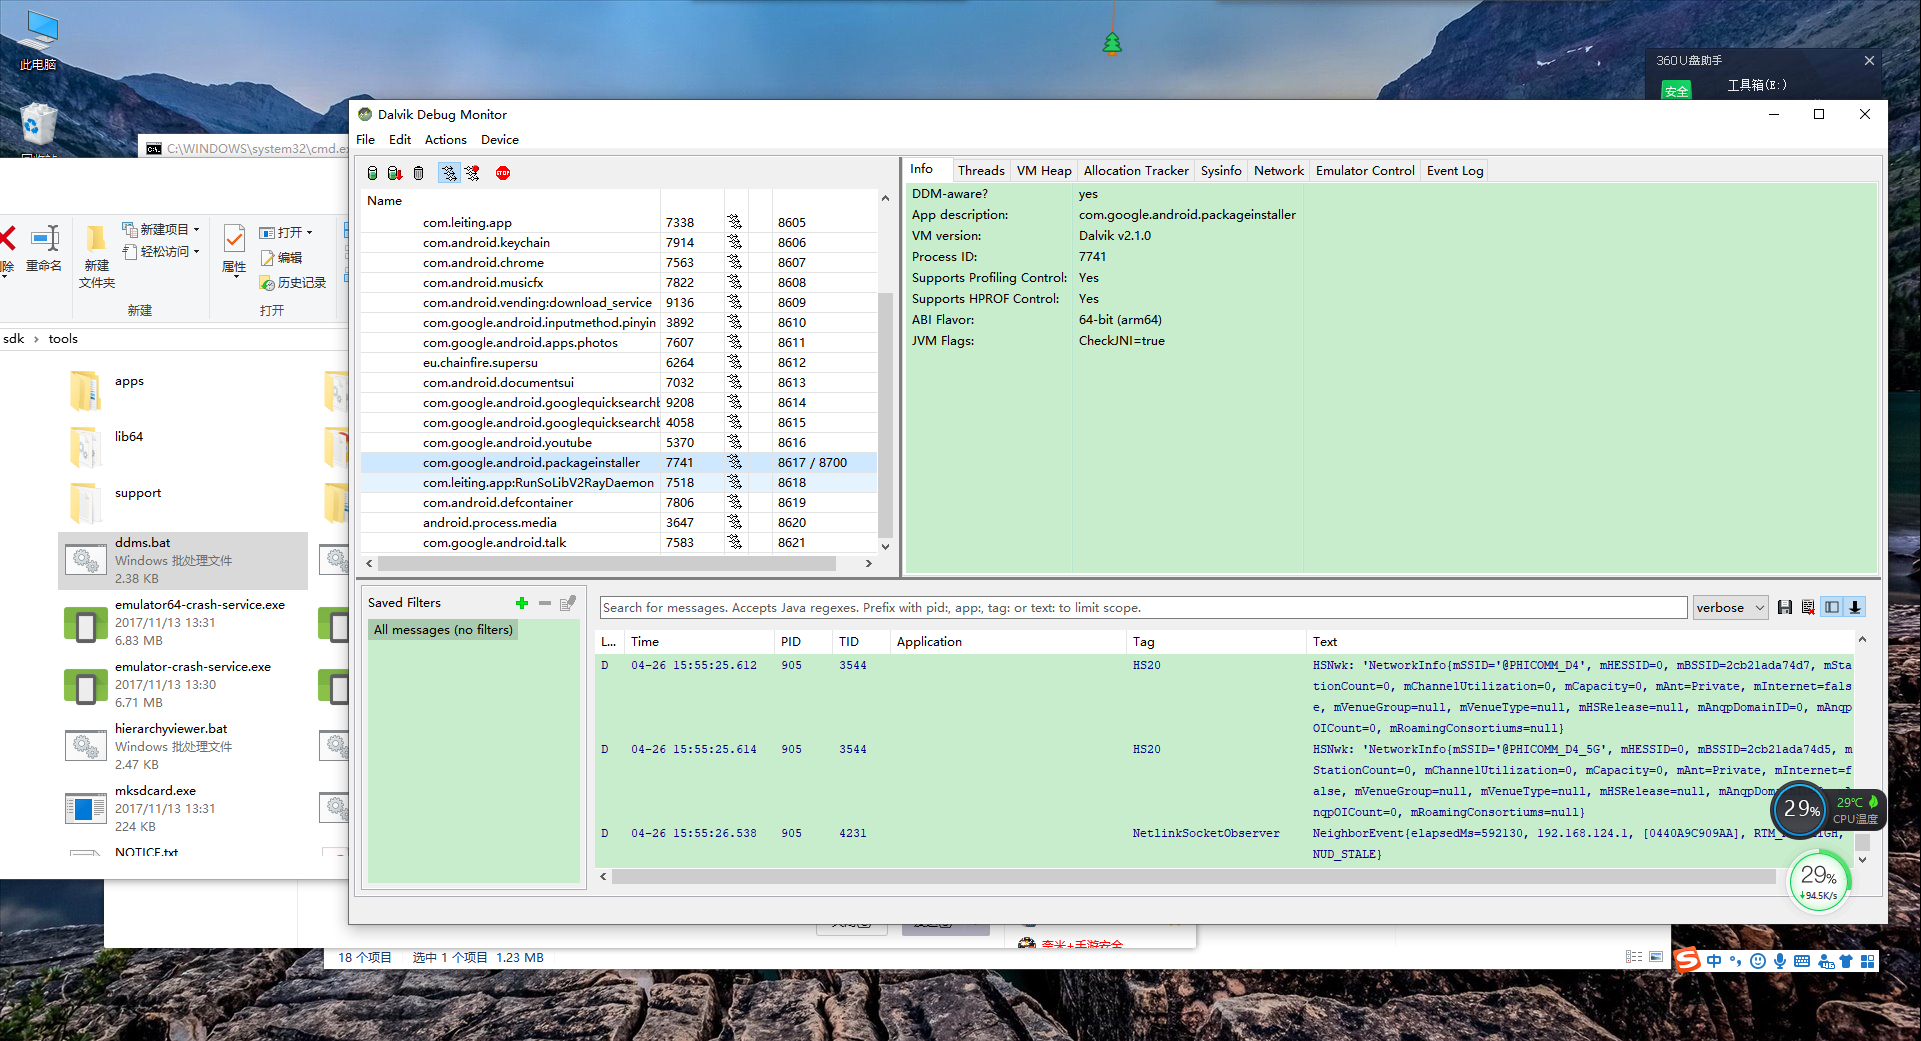Viewport: 1921px width, 1041px height.
Task: Click the PID column header in logcat
Action: click(804, 642)
